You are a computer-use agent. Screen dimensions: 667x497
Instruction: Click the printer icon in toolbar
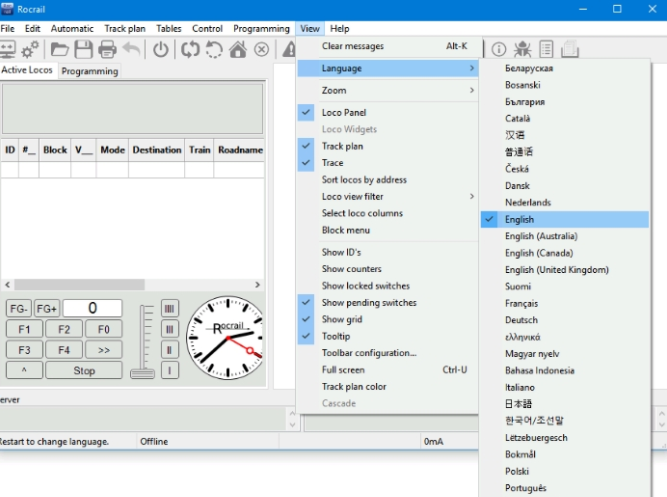[x=108, y=49]
